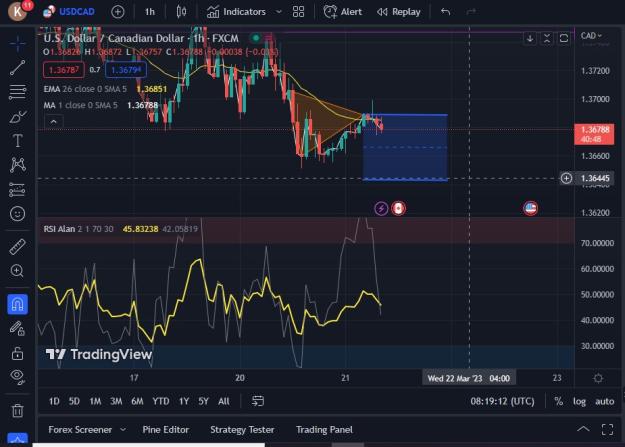Image resolution: width=625 pixels, height=447 pixels.
Task: Set the date range to YTD
Action: (161, 401)
